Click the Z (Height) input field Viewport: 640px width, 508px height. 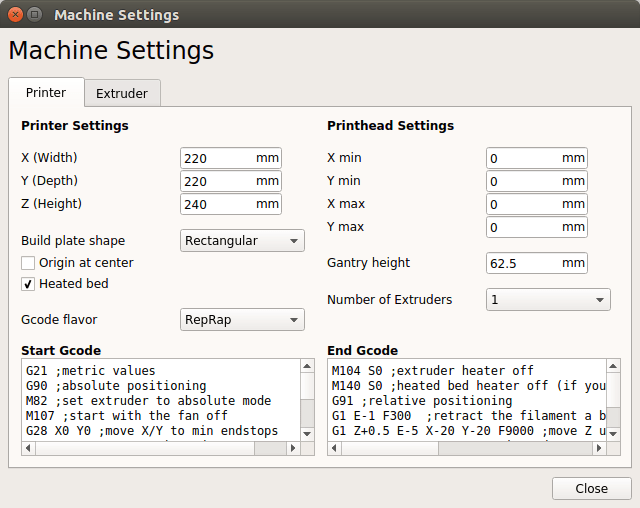tap(218, 204)
